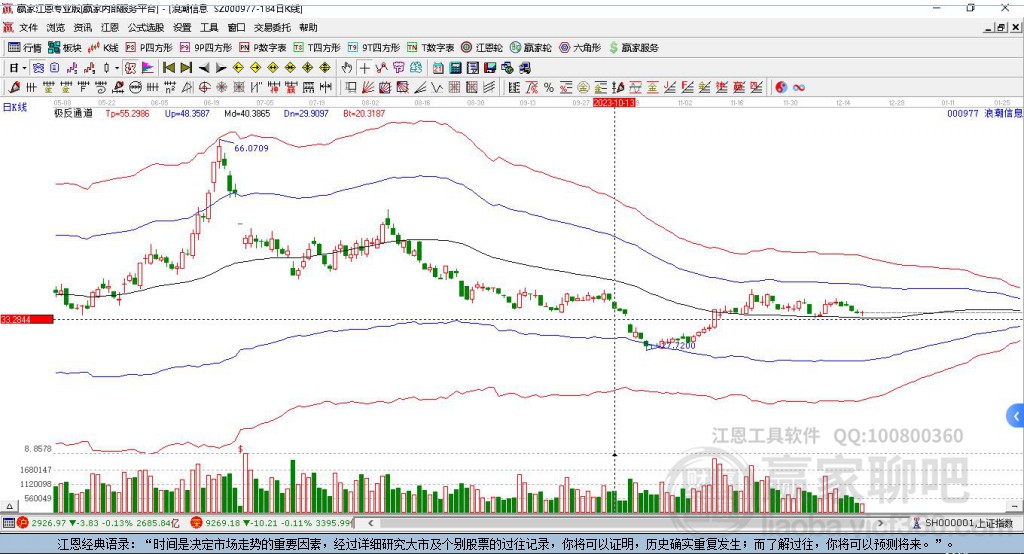The width and height of the screenshot is (1024, 554).
Task: Open the 9P四方形 tool
Action: coord(206,48)
